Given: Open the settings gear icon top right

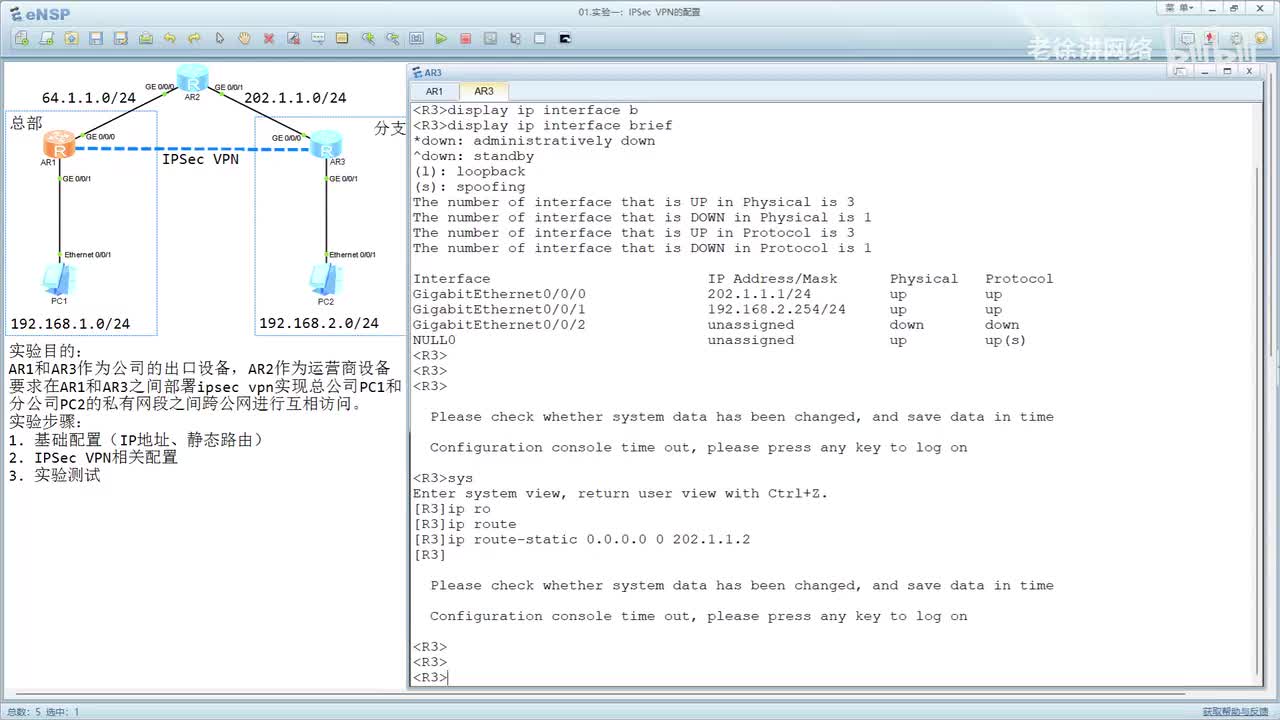Looking at the screenshot, I should pyautogui.click(x=1236, y=39).
